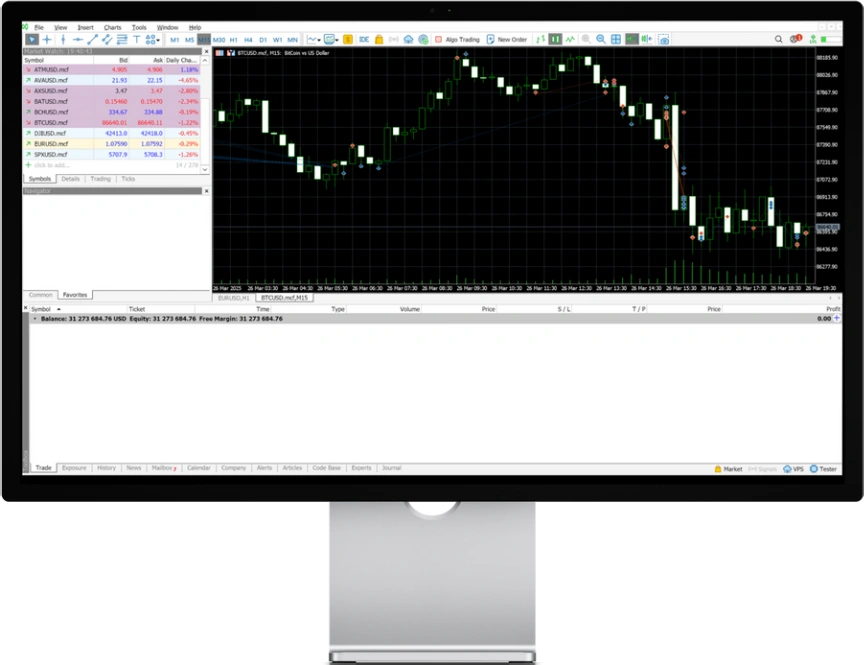Open the Tester in status bar
864x665 pixels.
click(x=825, y=468)
